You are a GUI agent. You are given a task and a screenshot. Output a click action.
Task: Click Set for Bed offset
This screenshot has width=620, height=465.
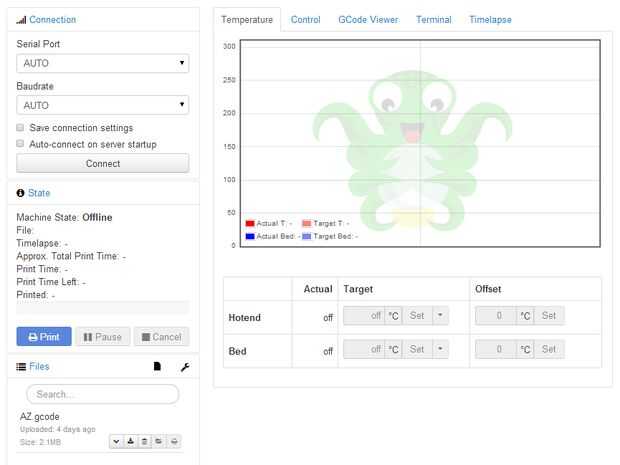pyautogui.click(x=549, y=349)
